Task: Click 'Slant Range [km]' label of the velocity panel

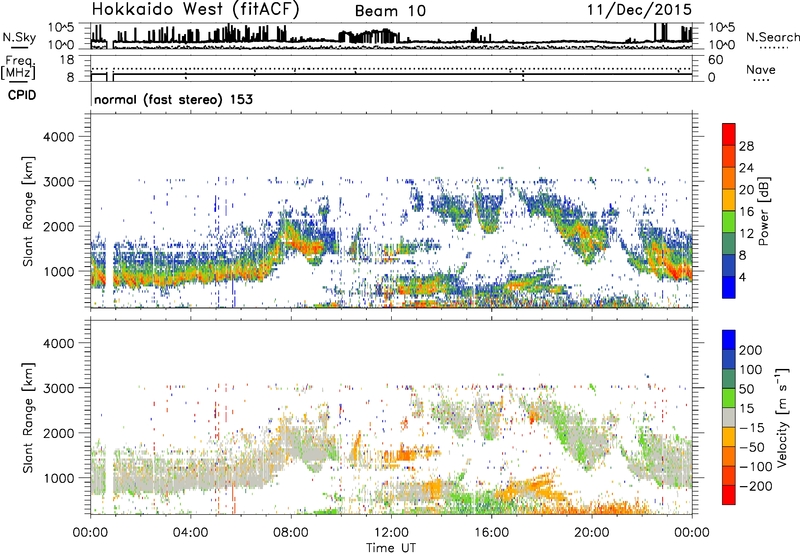Action: (28, 418)
